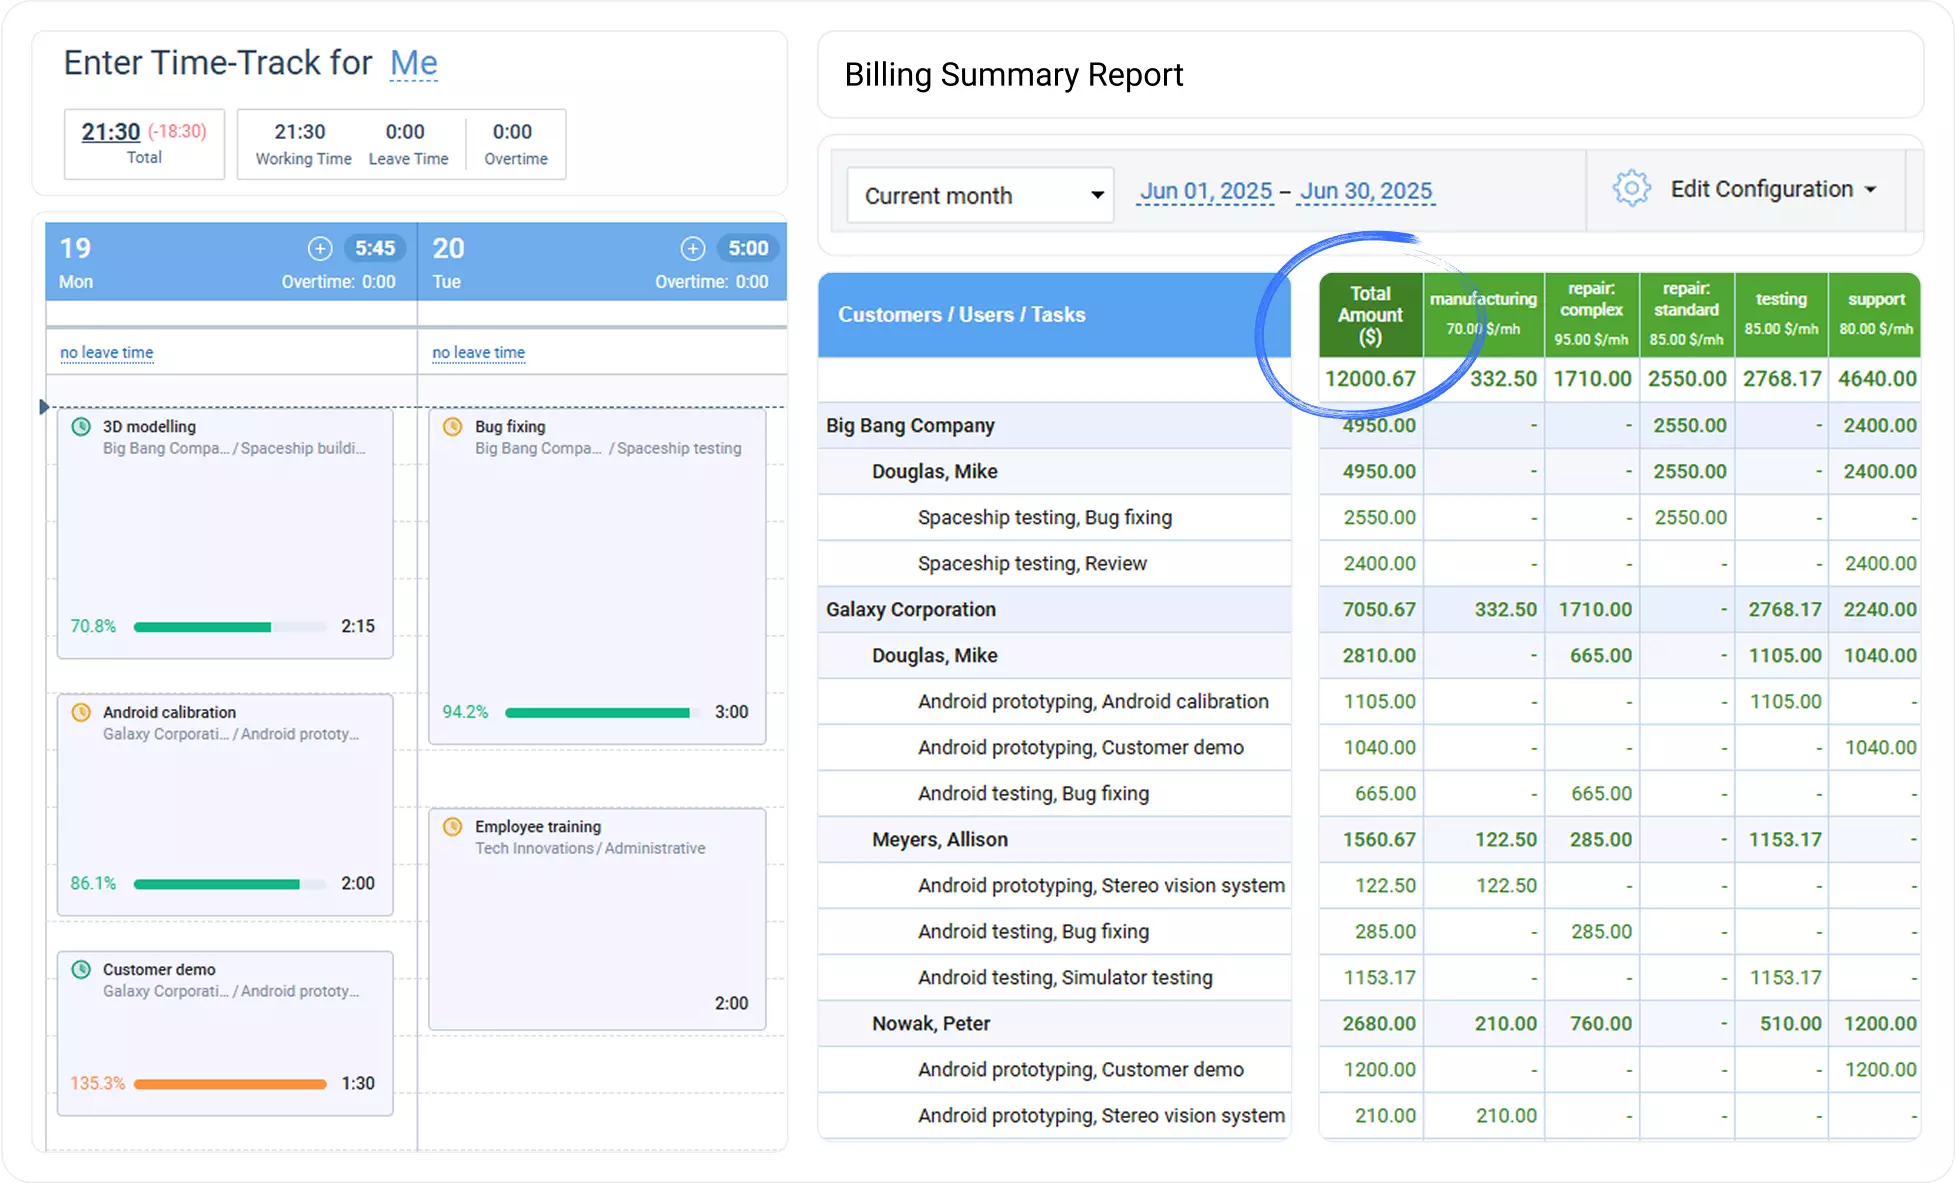The height and width of the screenshot is (1183, 1955).
Task: Open the Me user selector
Action: coord(413,63)
